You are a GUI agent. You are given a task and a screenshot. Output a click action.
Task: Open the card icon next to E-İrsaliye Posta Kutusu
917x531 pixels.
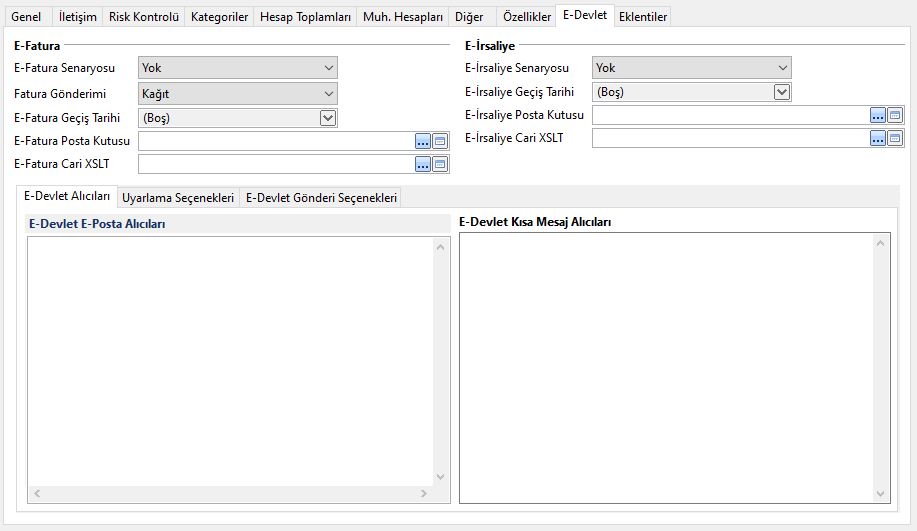894,115
